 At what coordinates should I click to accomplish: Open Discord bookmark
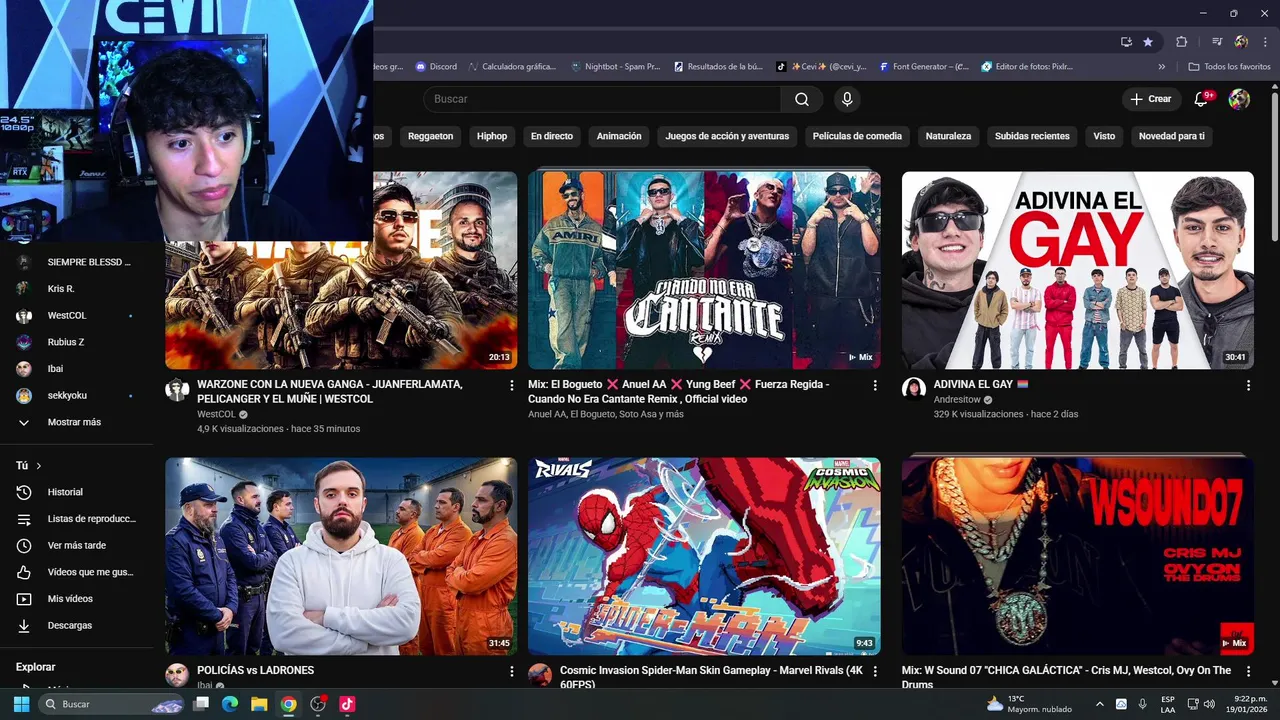(x=436, y=67)
